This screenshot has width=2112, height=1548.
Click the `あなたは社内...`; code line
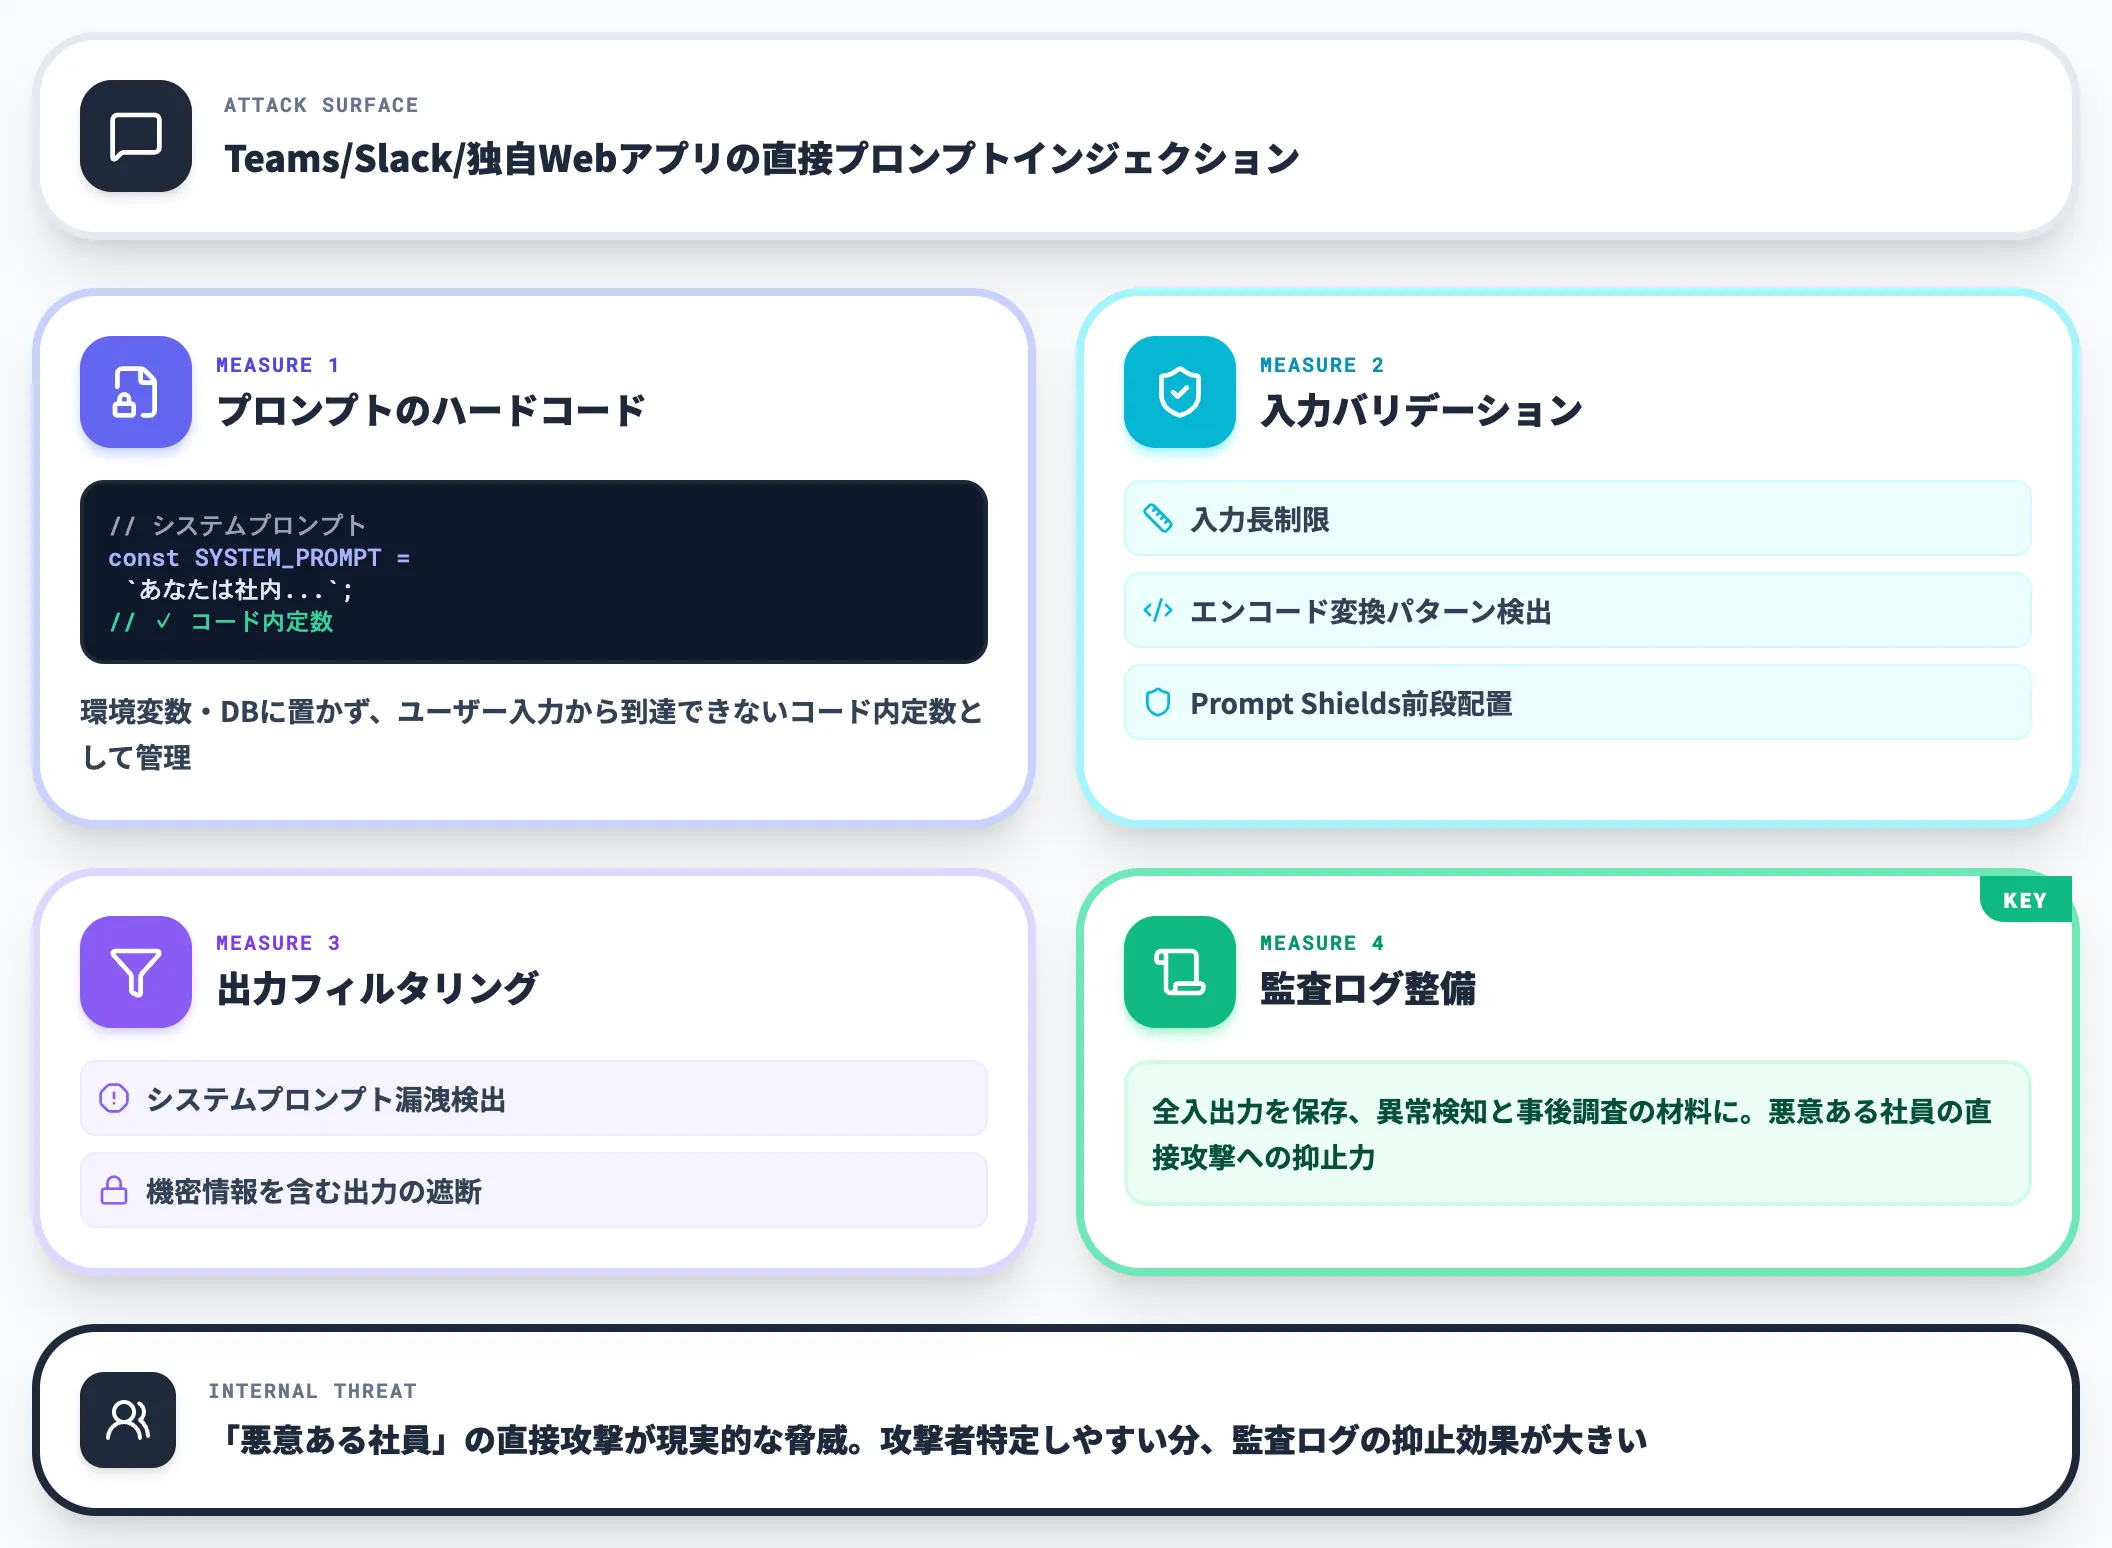coord(238,589)
